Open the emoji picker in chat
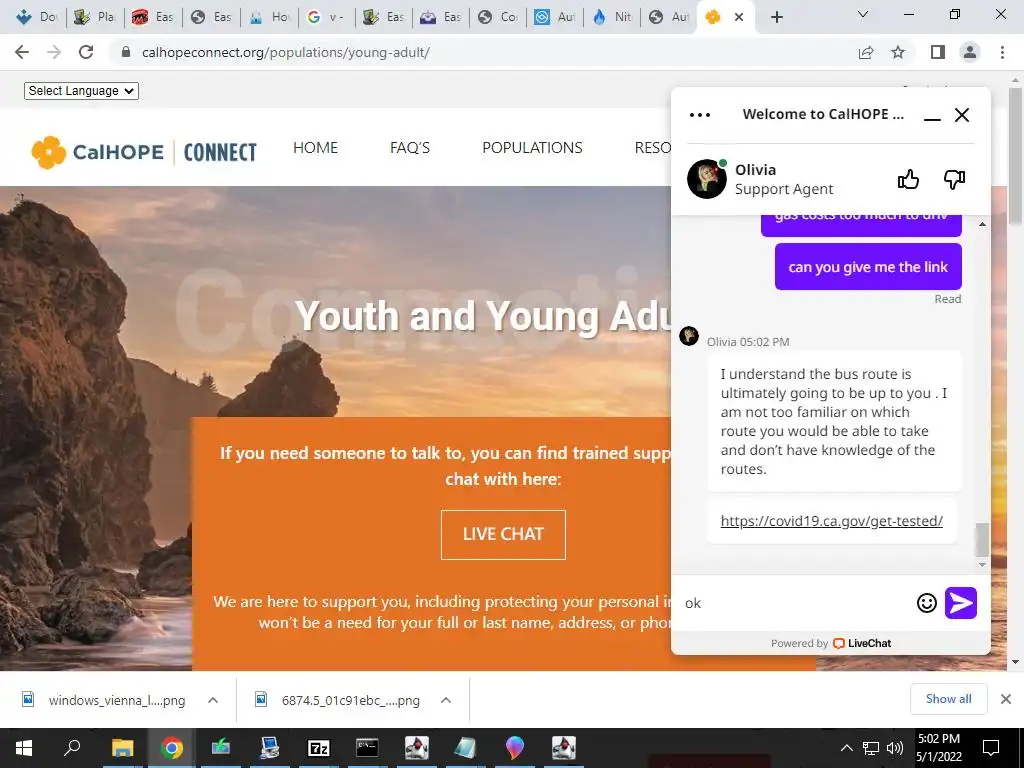 (x=926, y=602)
